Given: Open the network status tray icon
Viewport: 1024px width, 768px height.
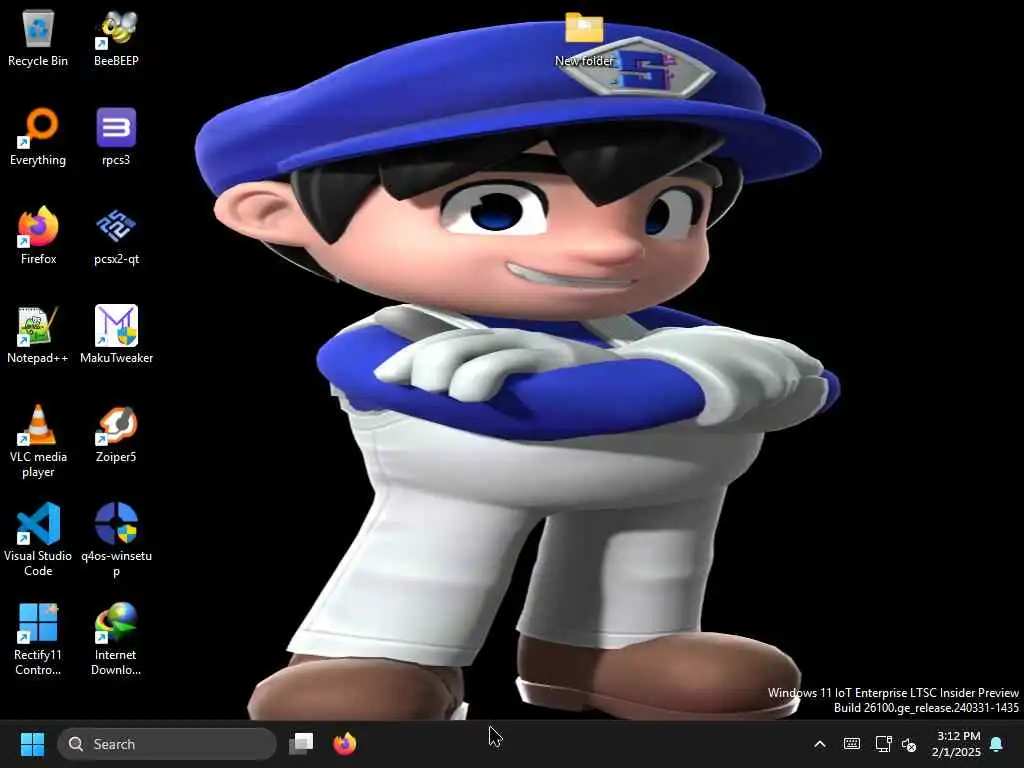Looking at the screenshot, I should (883, 744).
